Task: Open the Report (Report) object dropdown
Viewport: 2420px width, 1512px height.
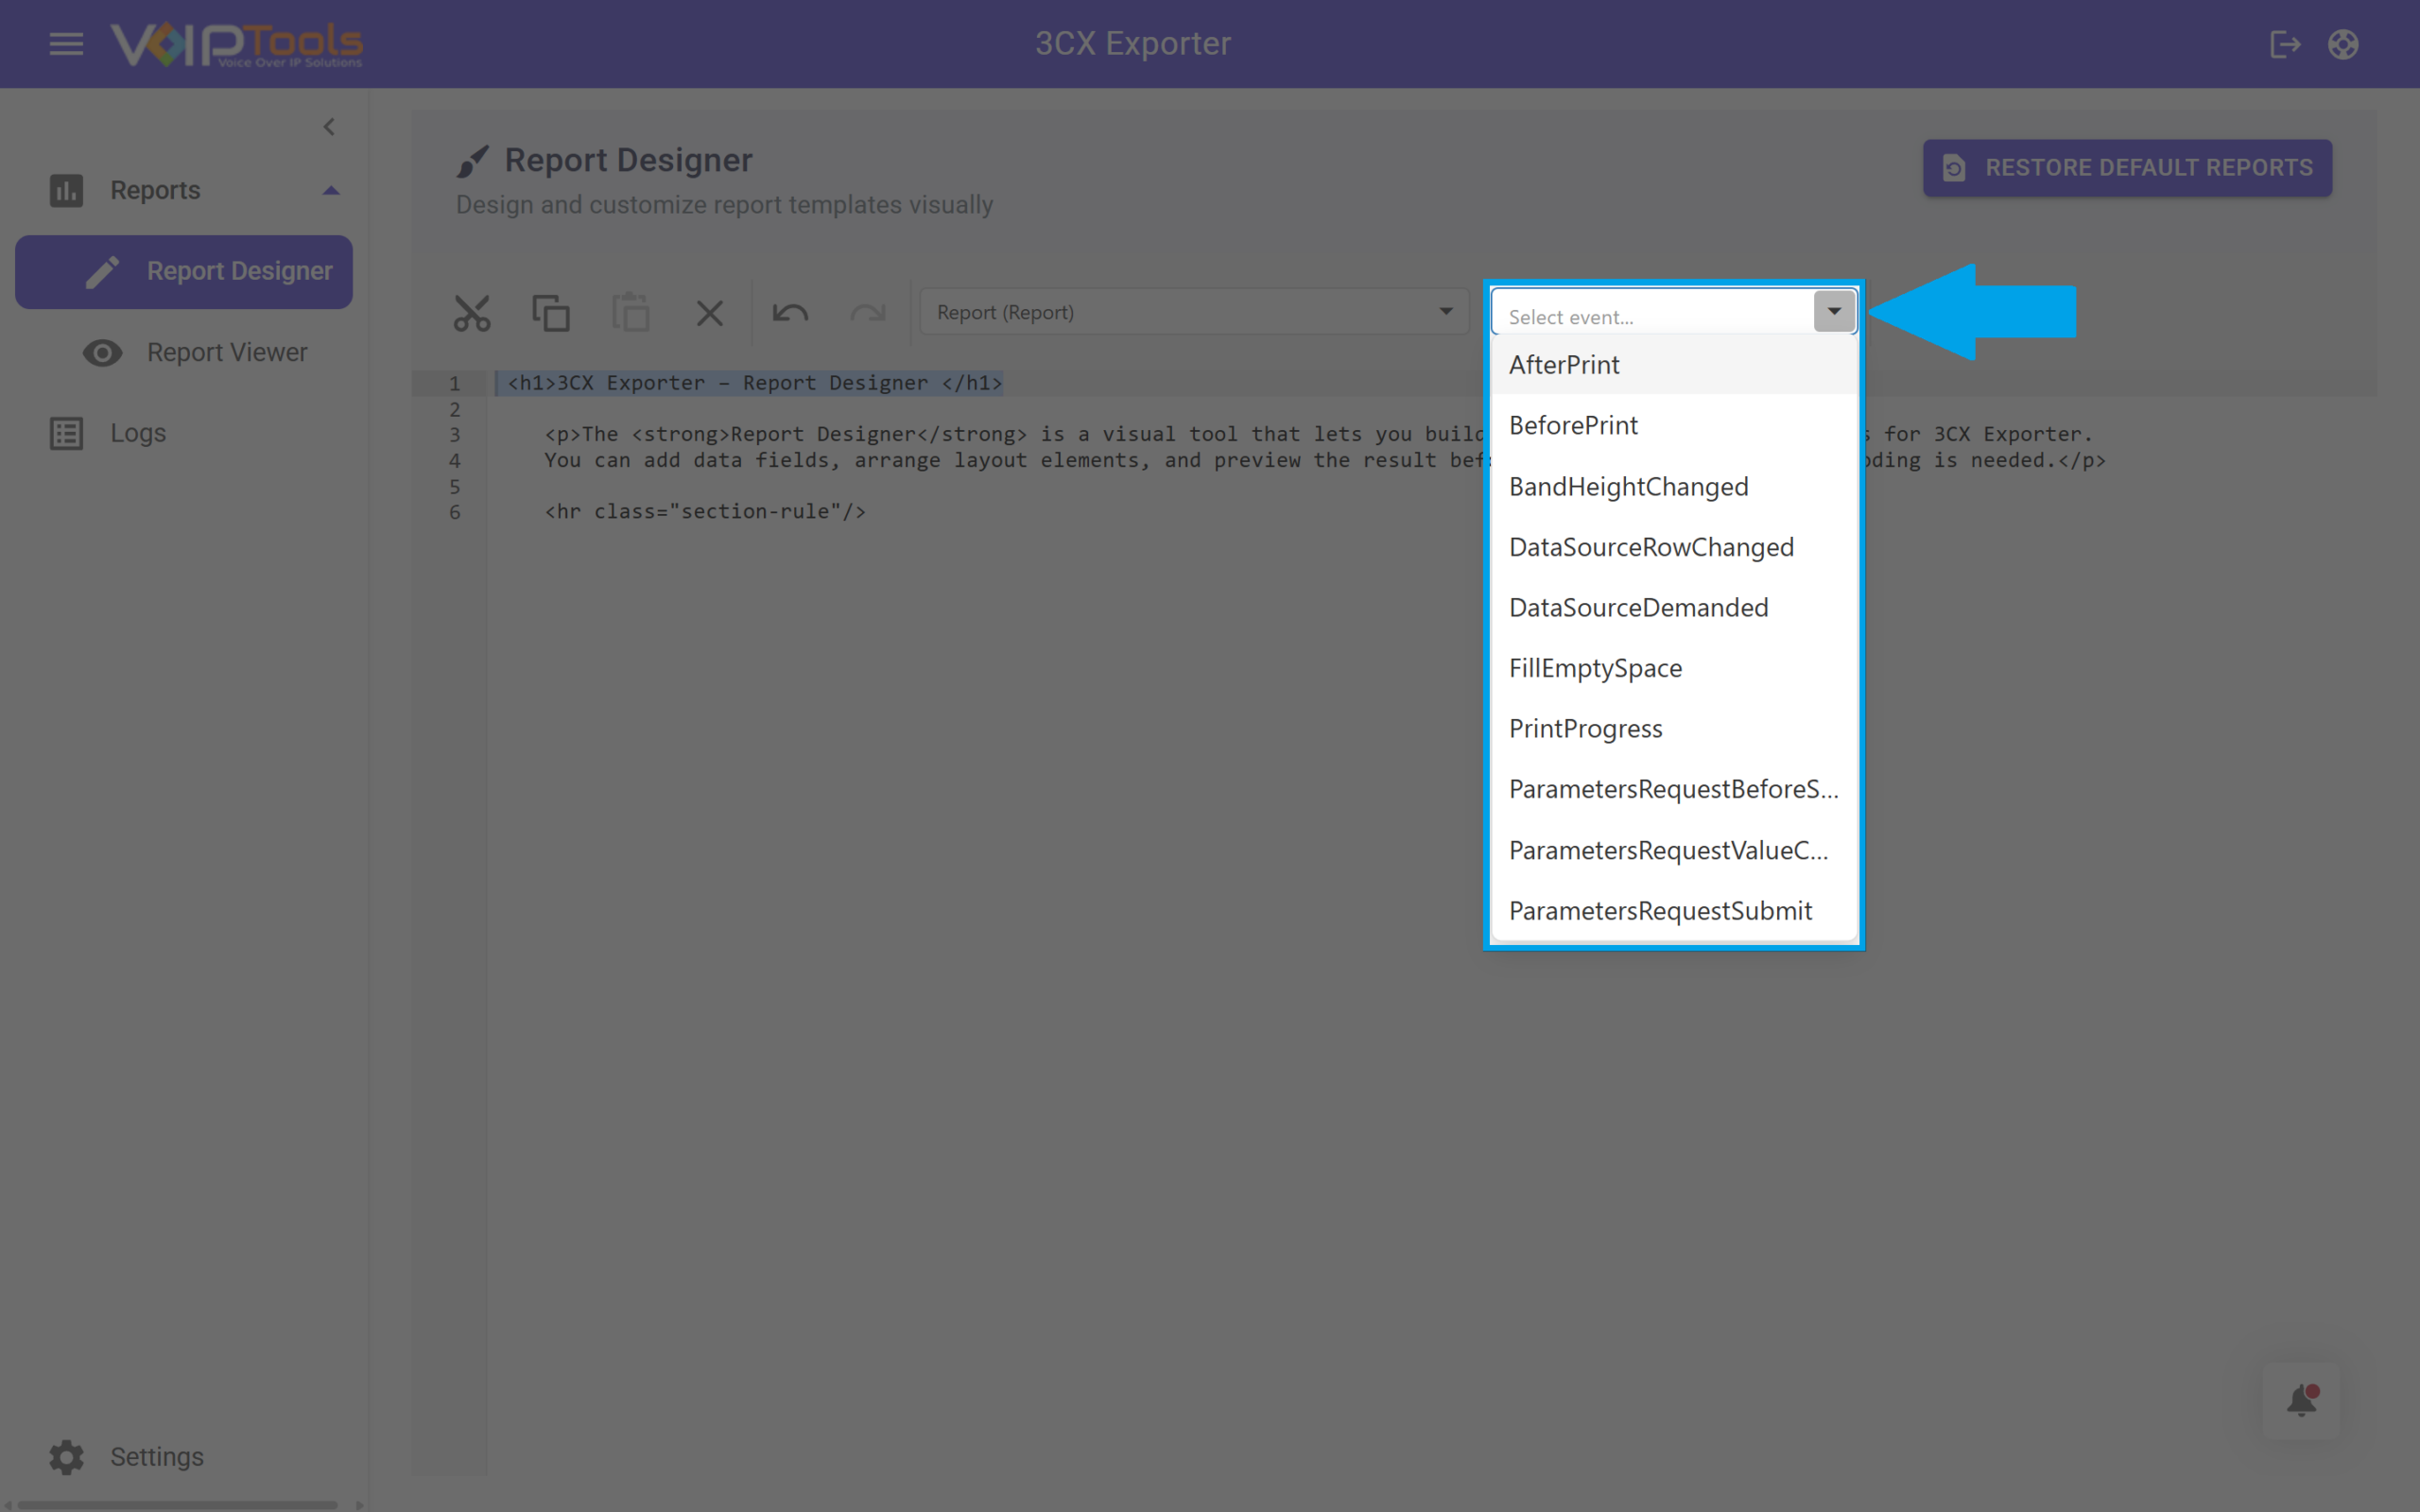Action: (1194, 312)
